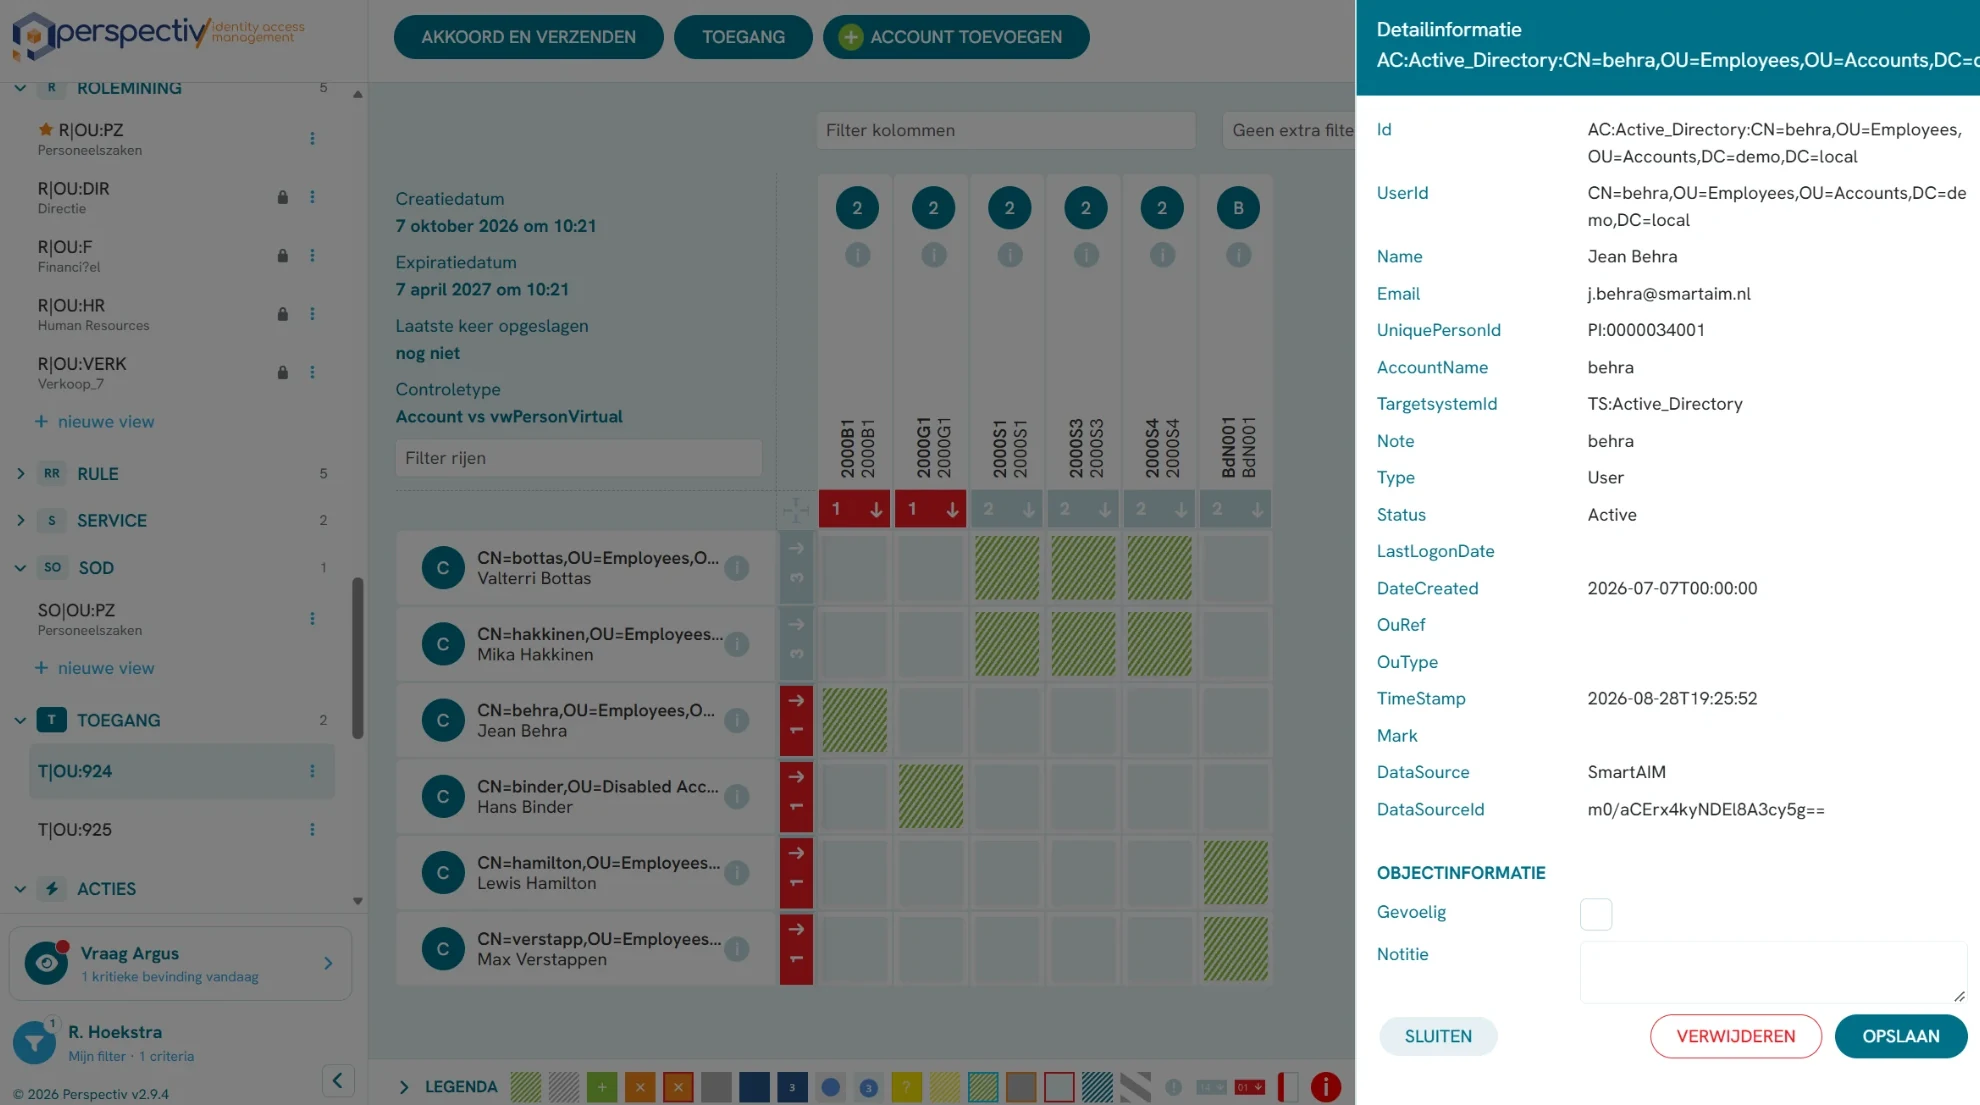
Task: Click AKKOORD EN VERZENDEN button
Action: click(x=528, y=37)
